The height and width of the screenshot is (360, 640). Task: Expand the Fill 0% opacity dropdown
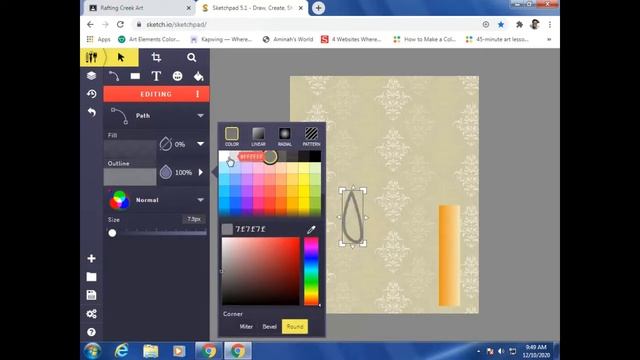[200, 144]
